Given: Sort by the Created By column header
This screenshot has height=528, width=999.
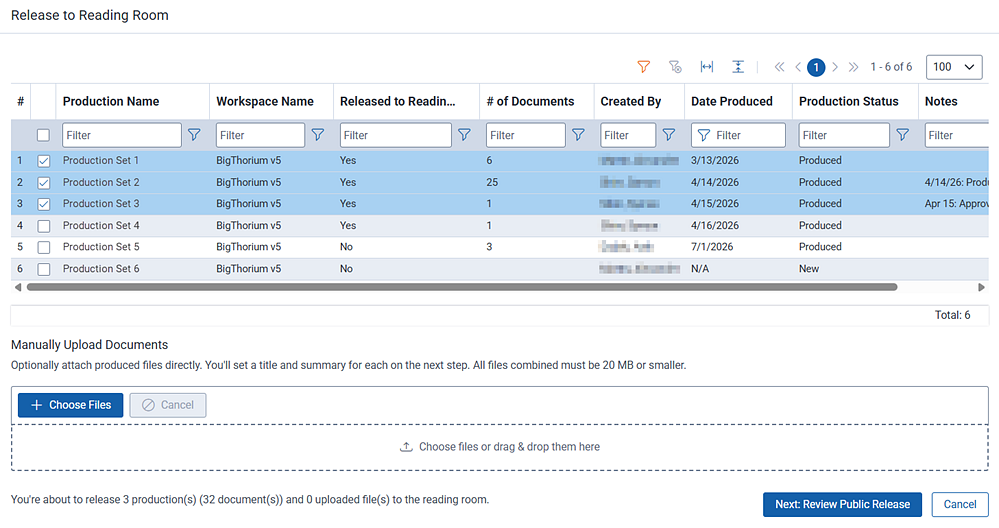Looking at the screenshot, I should point(631,101).
